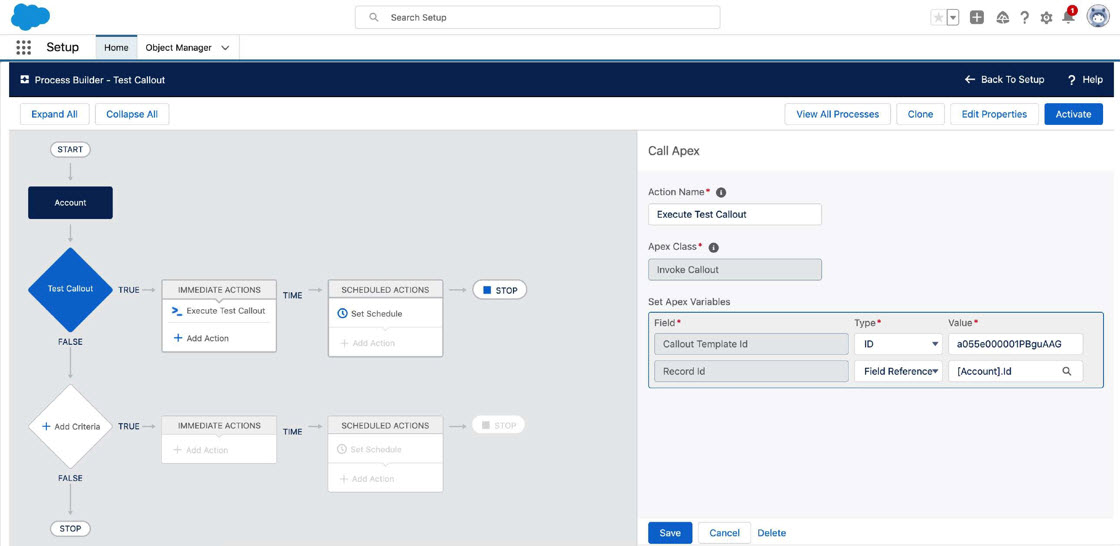Click the Process Builder header icon
Screen dimensions: 1120x546
tap(24, 80)
